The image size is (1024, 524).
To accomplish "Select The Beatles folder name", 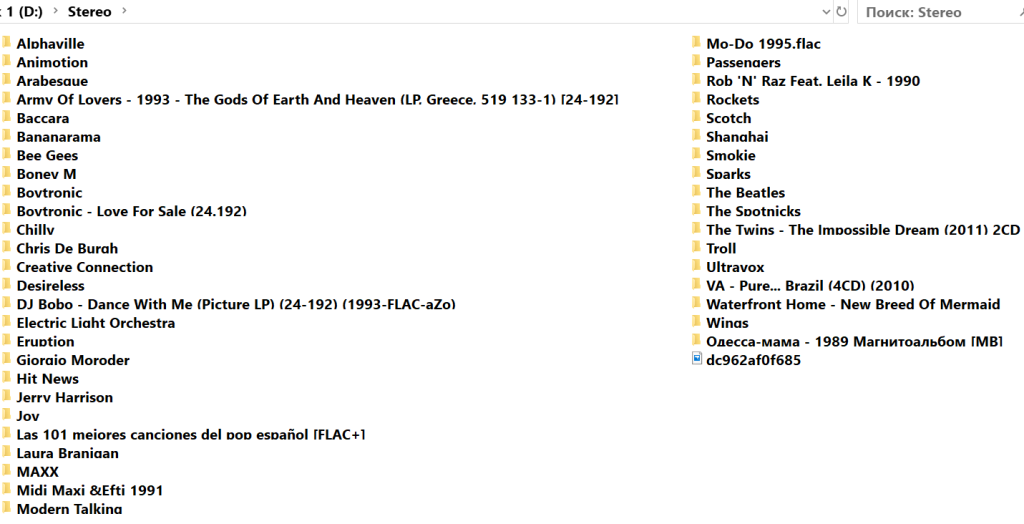I will pyautogui.click(x=745, y=193).
